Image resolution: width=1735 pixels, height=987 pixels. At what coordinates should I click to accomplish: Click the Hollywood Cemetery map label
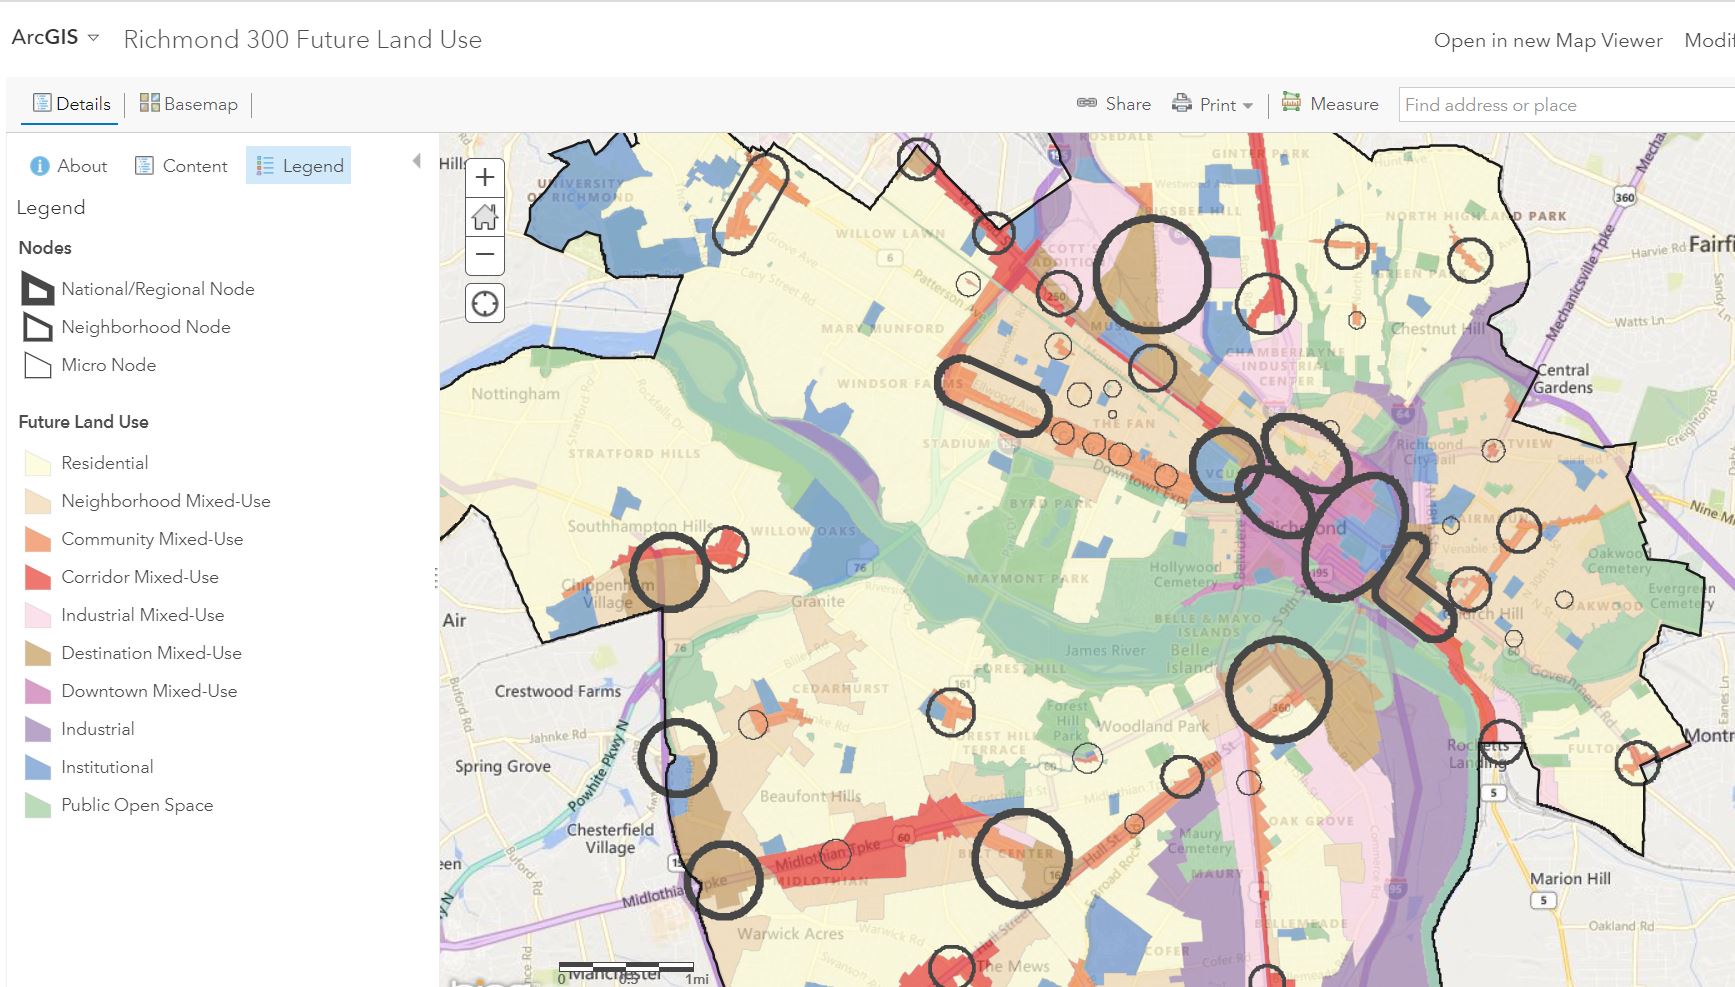(x=1185, y=574)
